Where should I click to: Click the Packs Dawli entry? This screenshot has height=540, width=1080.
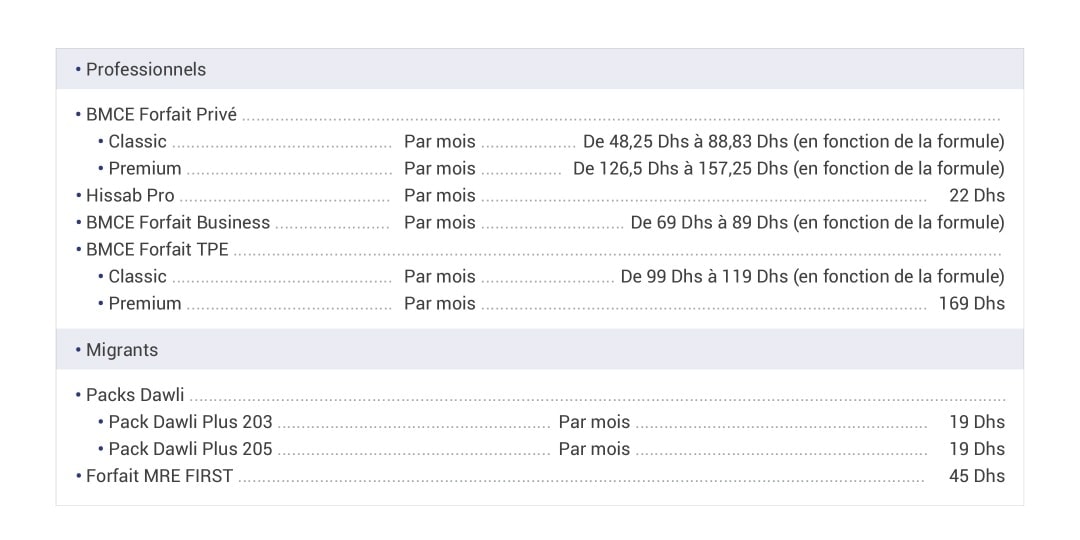click(x=135, y=395)
